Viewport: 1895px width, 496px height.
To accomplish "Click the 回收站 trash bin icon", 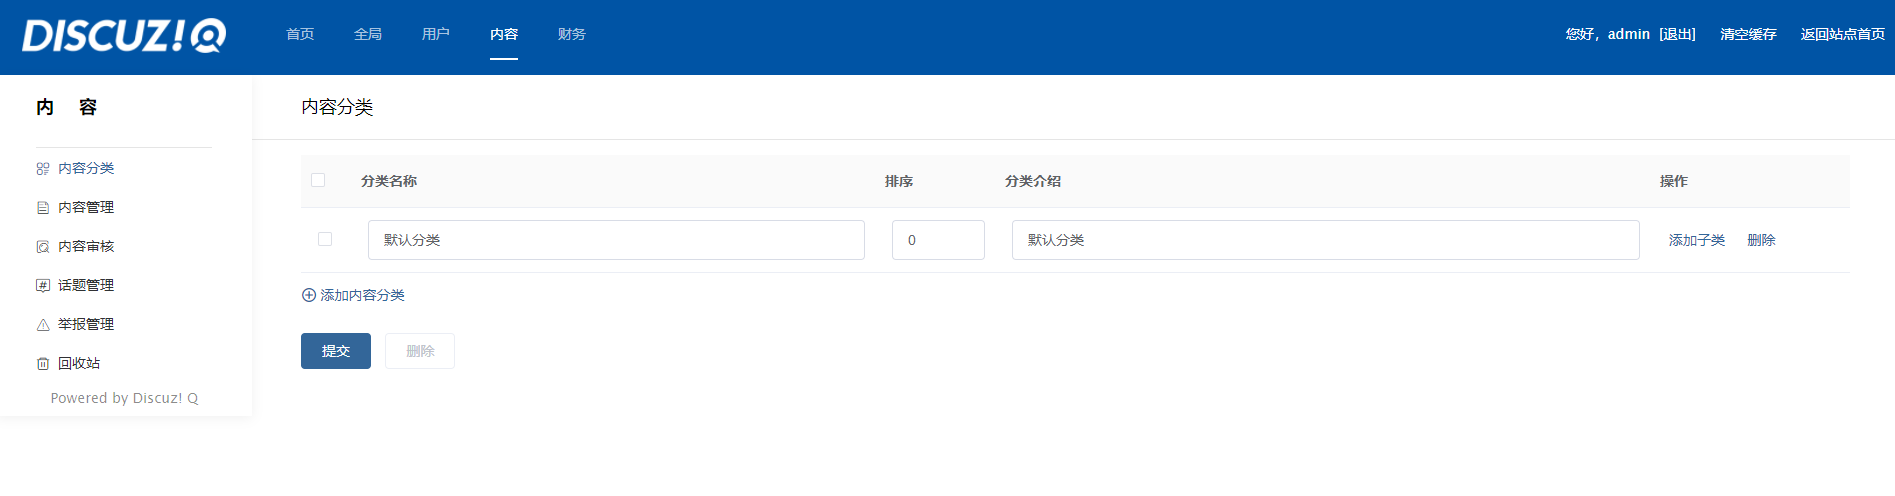I will click(43, 364).
